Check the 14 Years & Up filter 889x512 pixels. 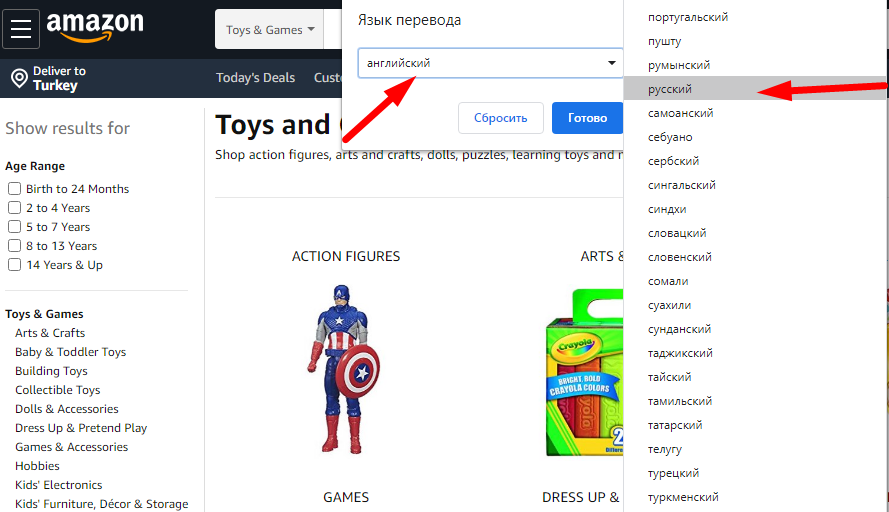tap(14, 265)
